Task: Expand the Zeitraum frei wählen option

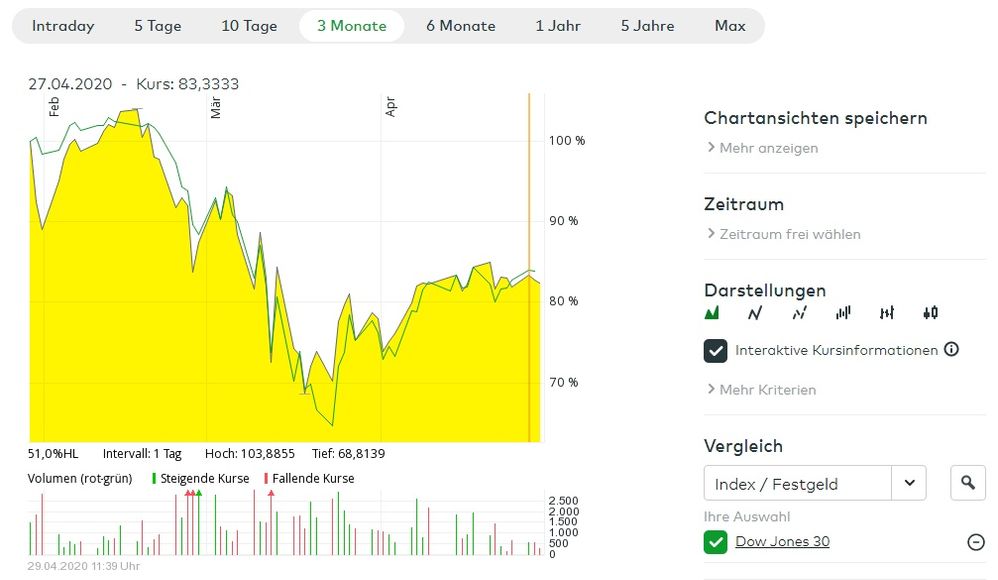Action: point(788,234)
